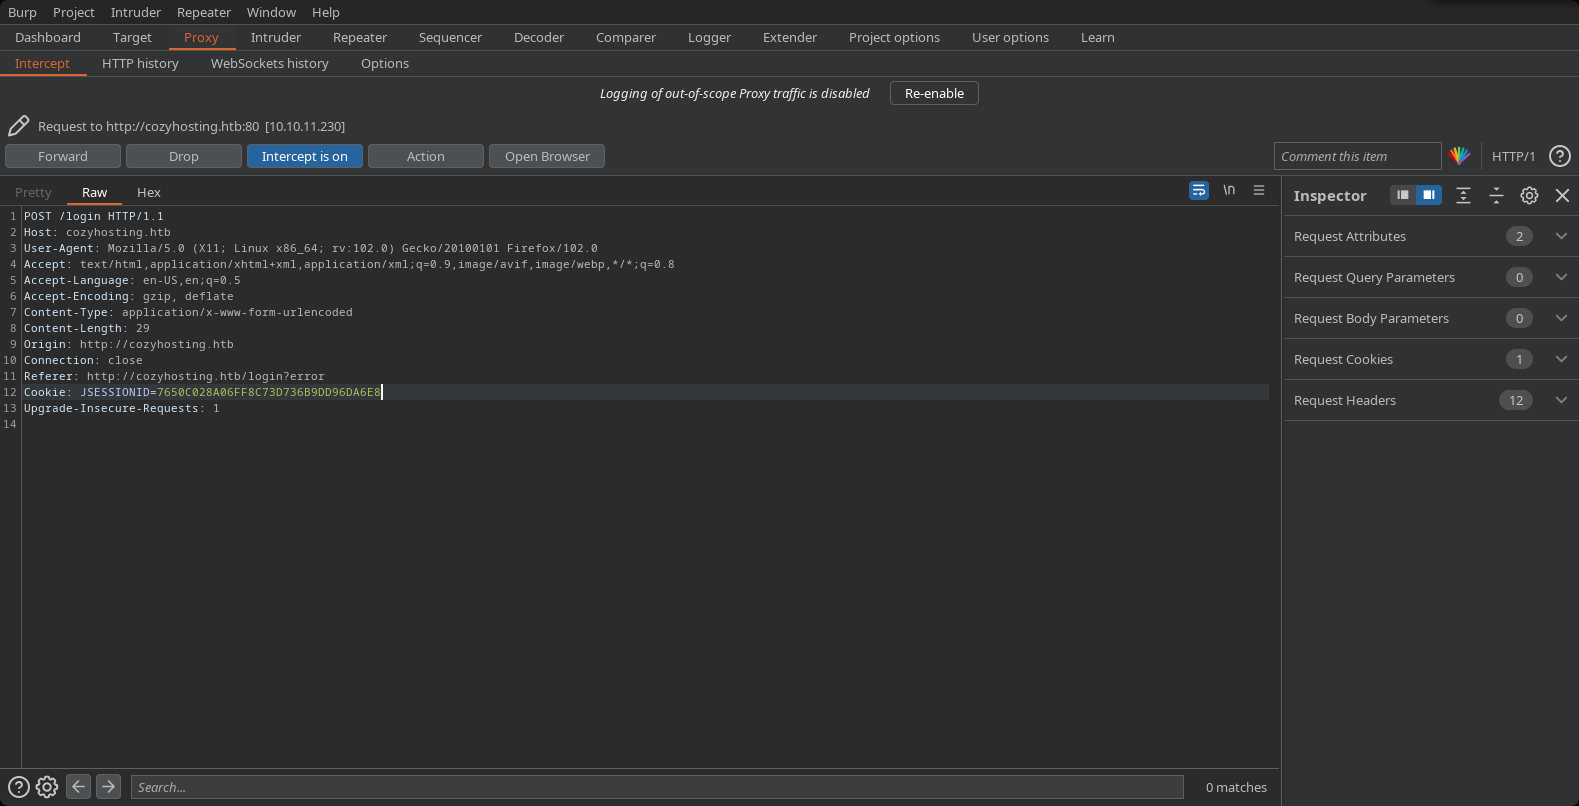The height and width of the screenshot is (806, 1579).
Task: Open the Decoder tab
Action: coord(539,37)
